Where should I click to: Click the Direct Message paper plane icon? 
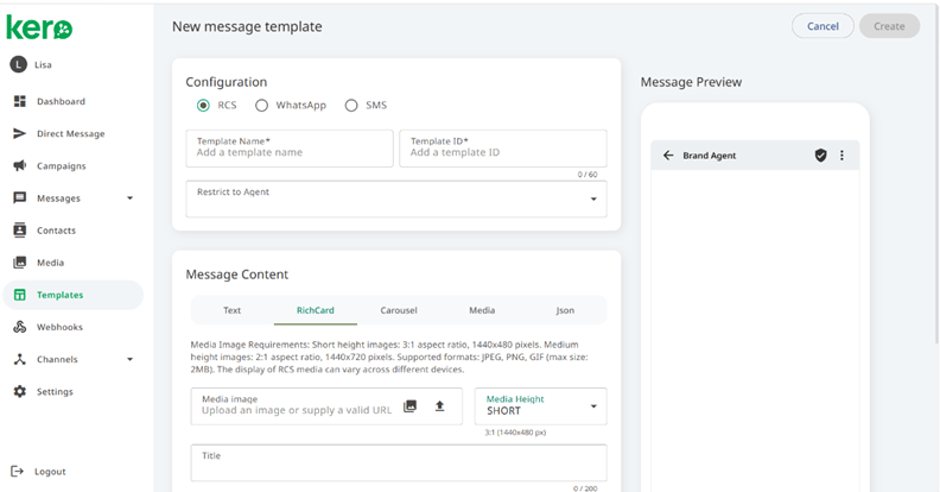20,133
